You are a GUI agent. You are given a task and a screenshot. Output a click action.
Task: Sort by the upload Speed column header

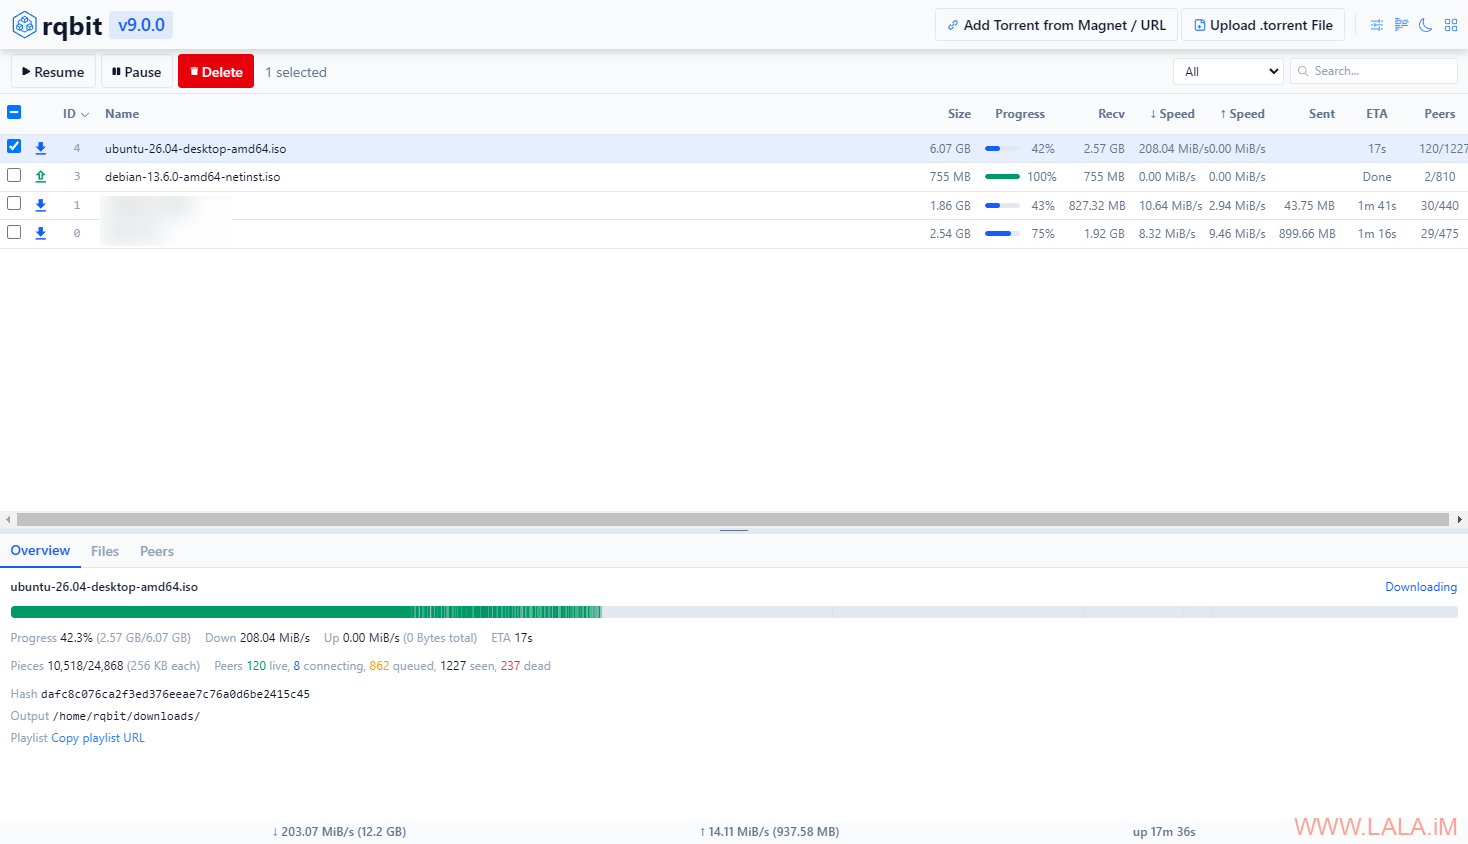[1242, 114]
